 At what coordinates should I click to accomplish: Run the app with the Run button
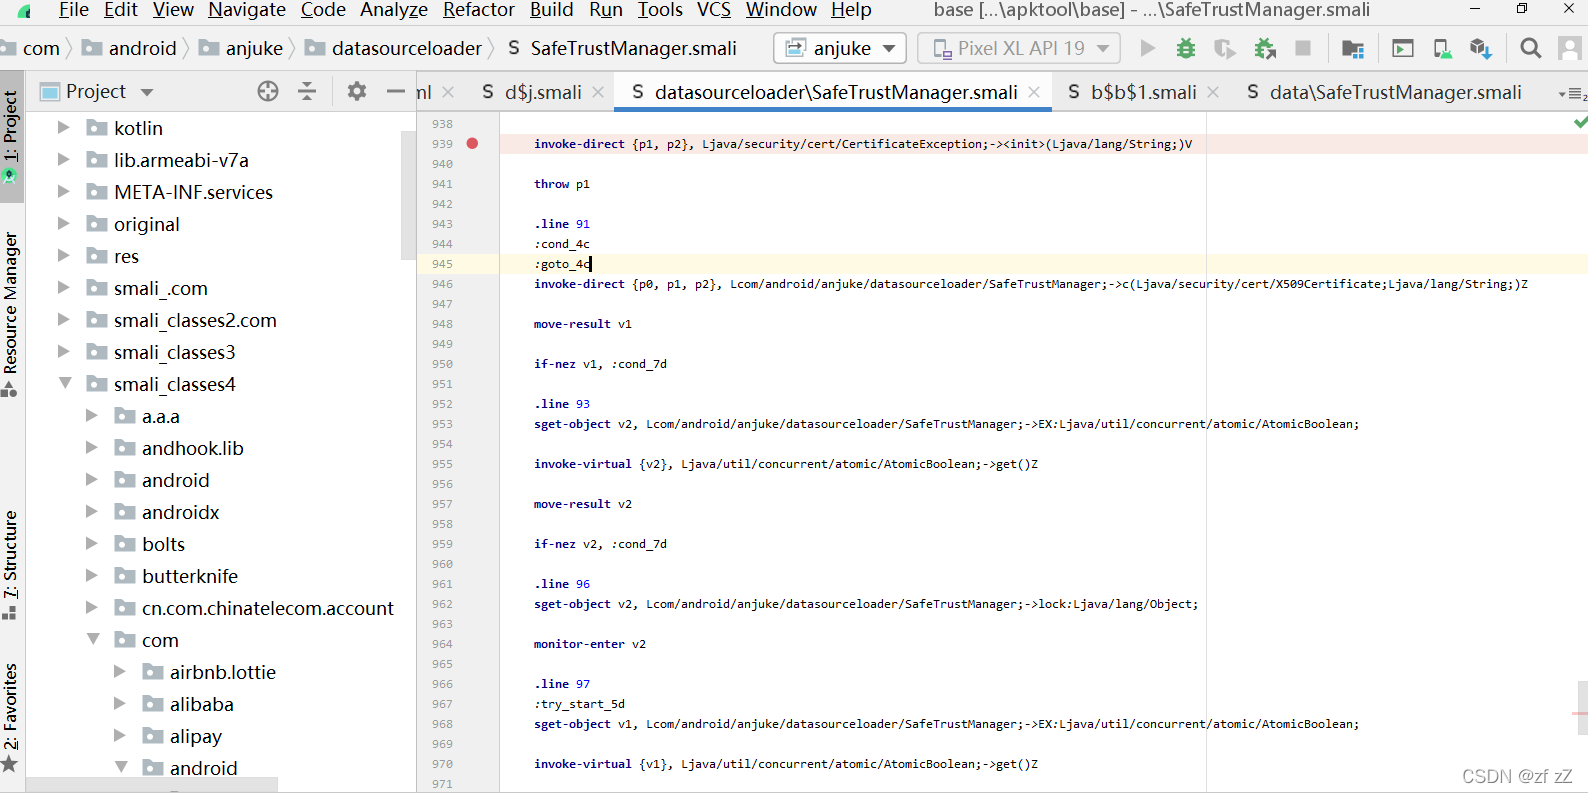(x=1148, y=48)
